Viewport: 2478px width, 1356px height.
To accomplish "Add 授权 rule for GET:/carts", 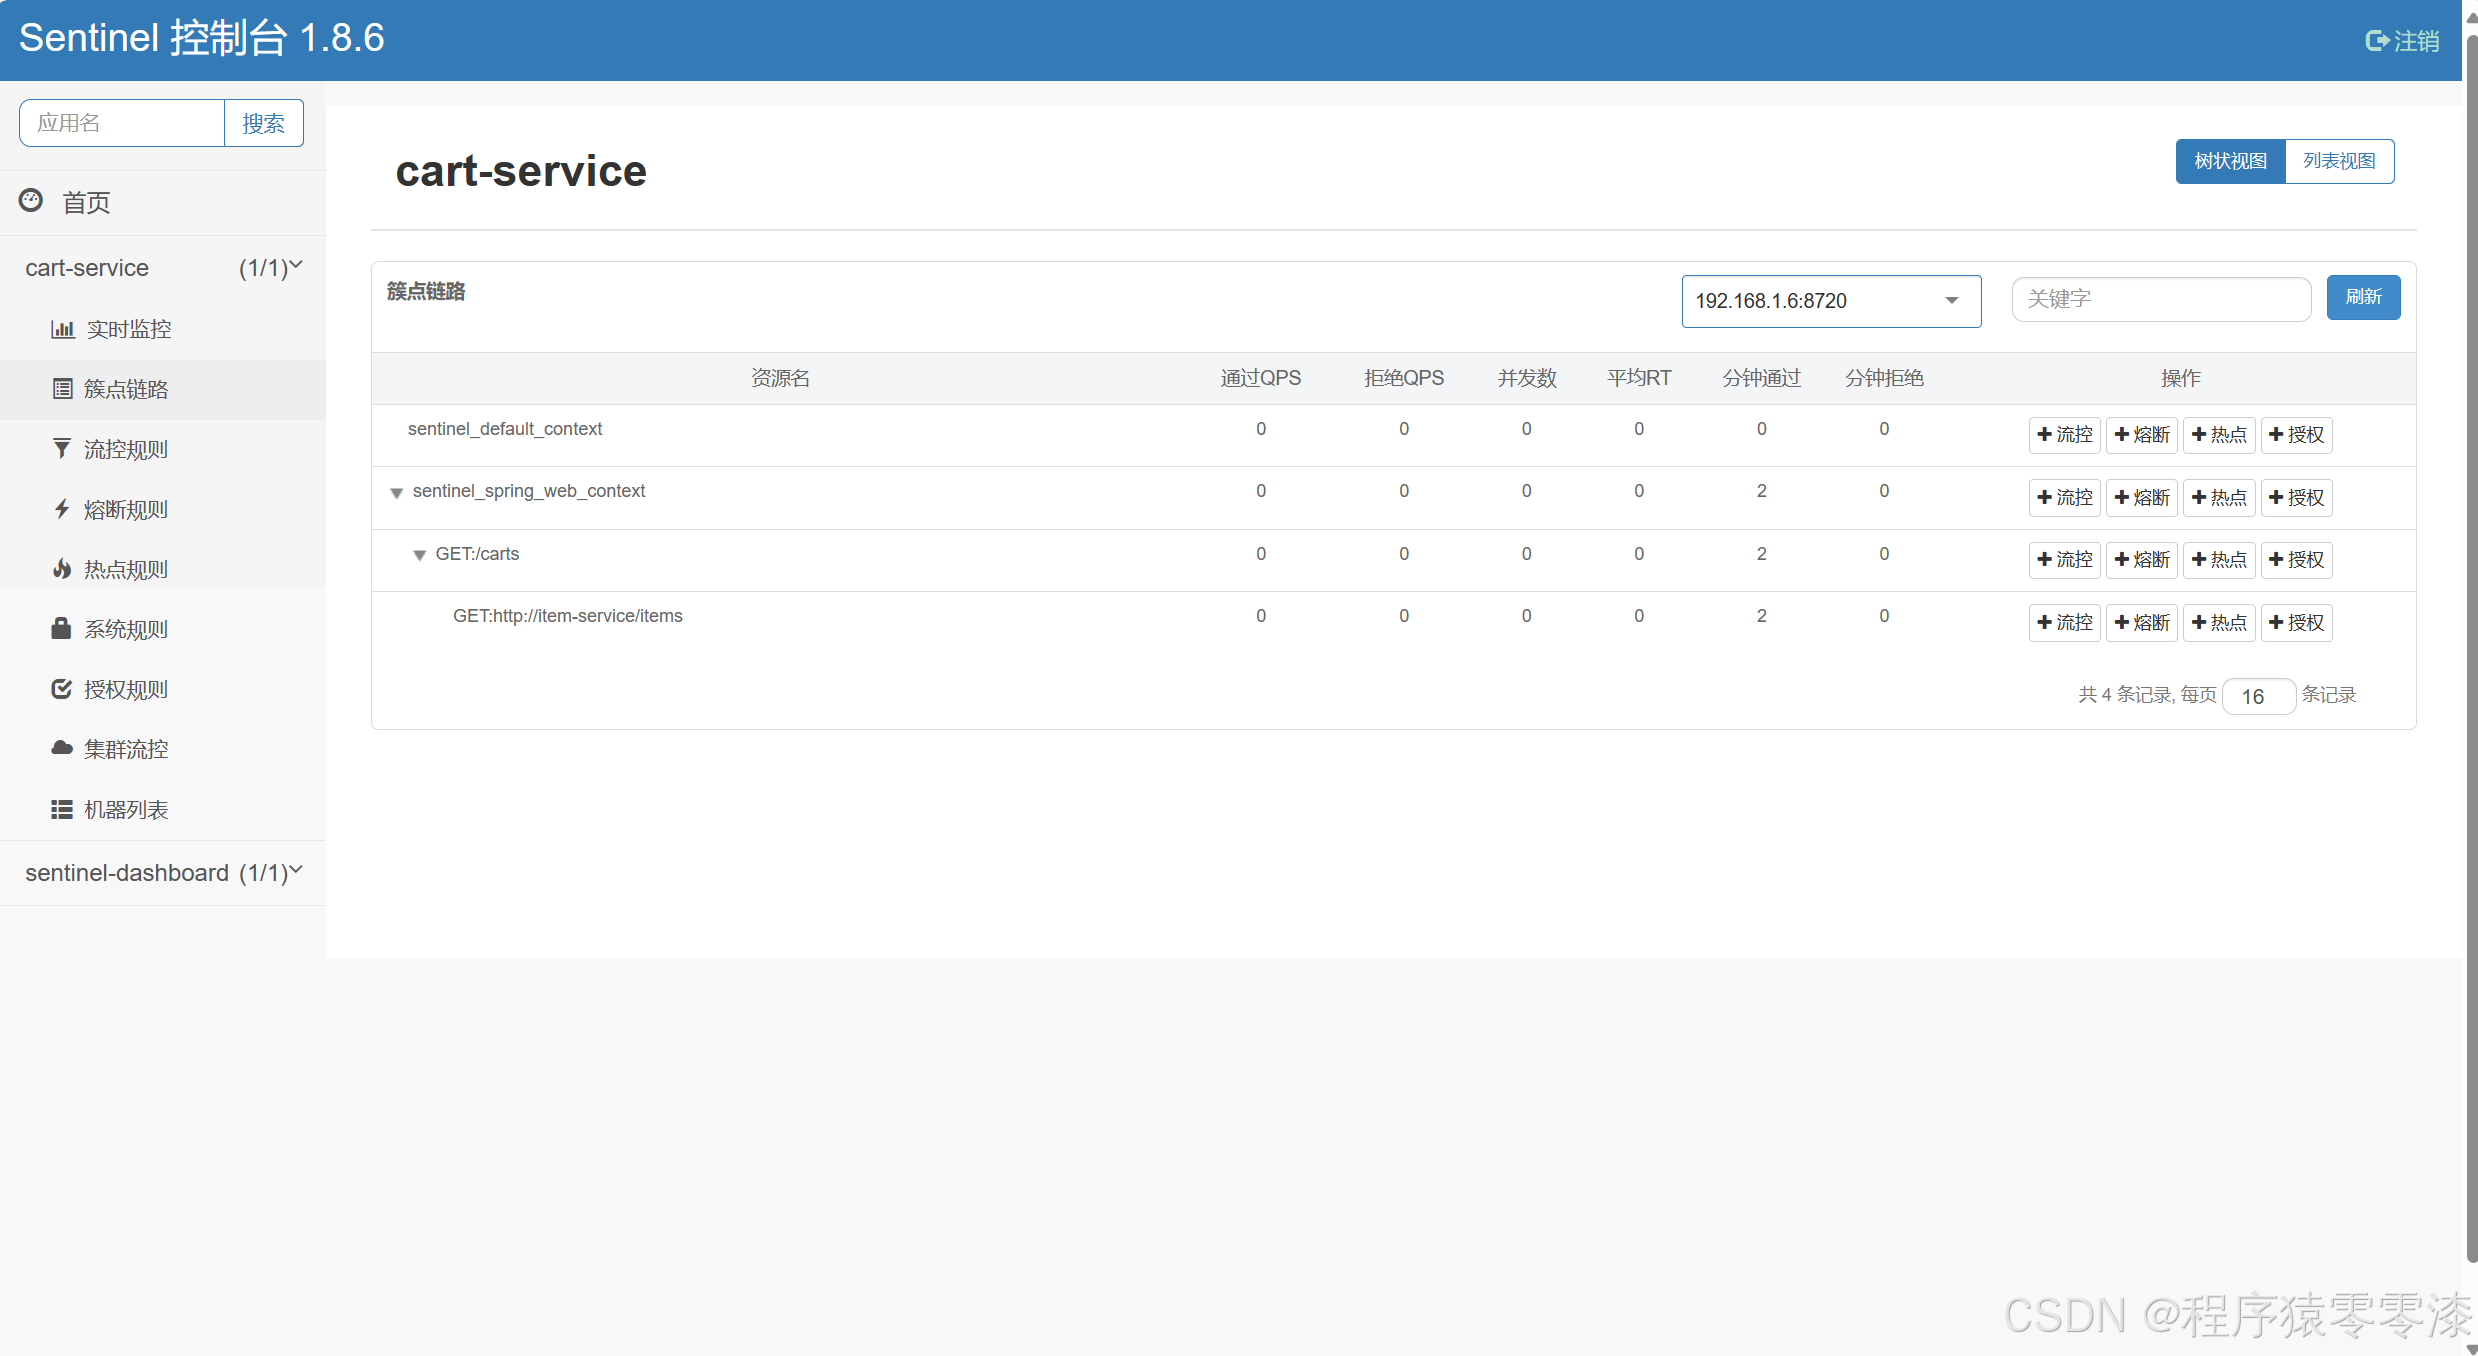I will pos(2296,560).
